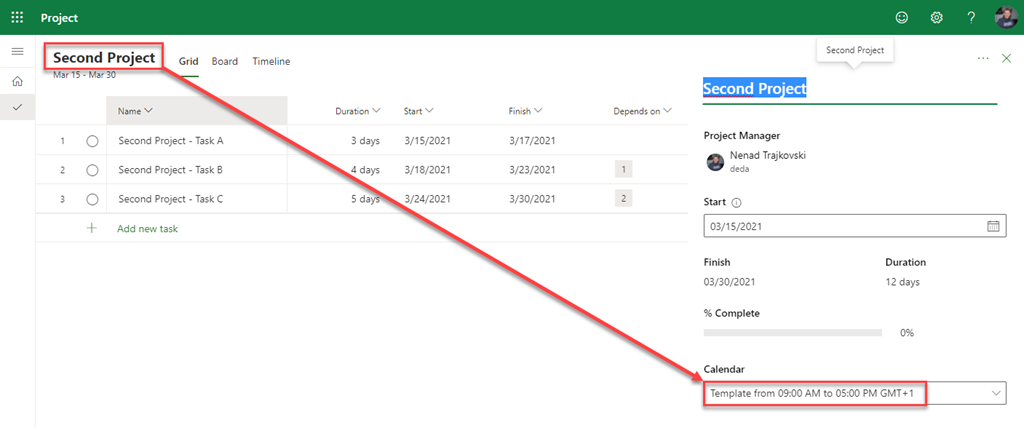
Task: Toggle the hamburger navigation menu
Action: [17, 51]
